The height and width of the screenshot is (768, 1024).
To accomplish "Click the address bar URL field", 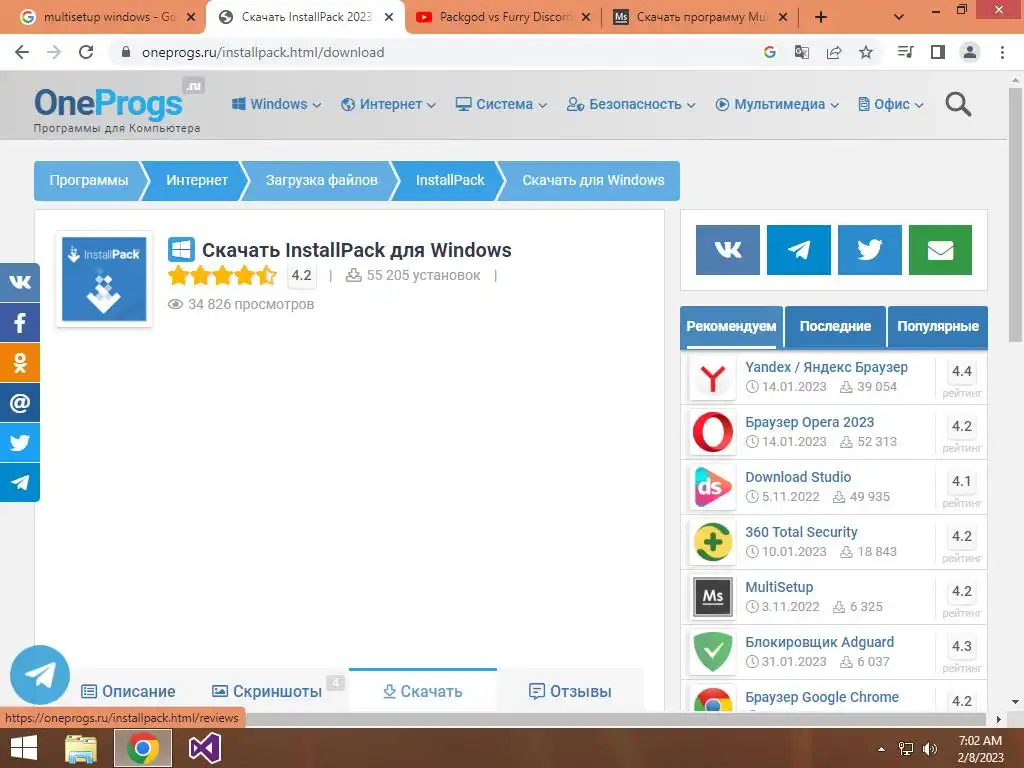I will 438,52.
